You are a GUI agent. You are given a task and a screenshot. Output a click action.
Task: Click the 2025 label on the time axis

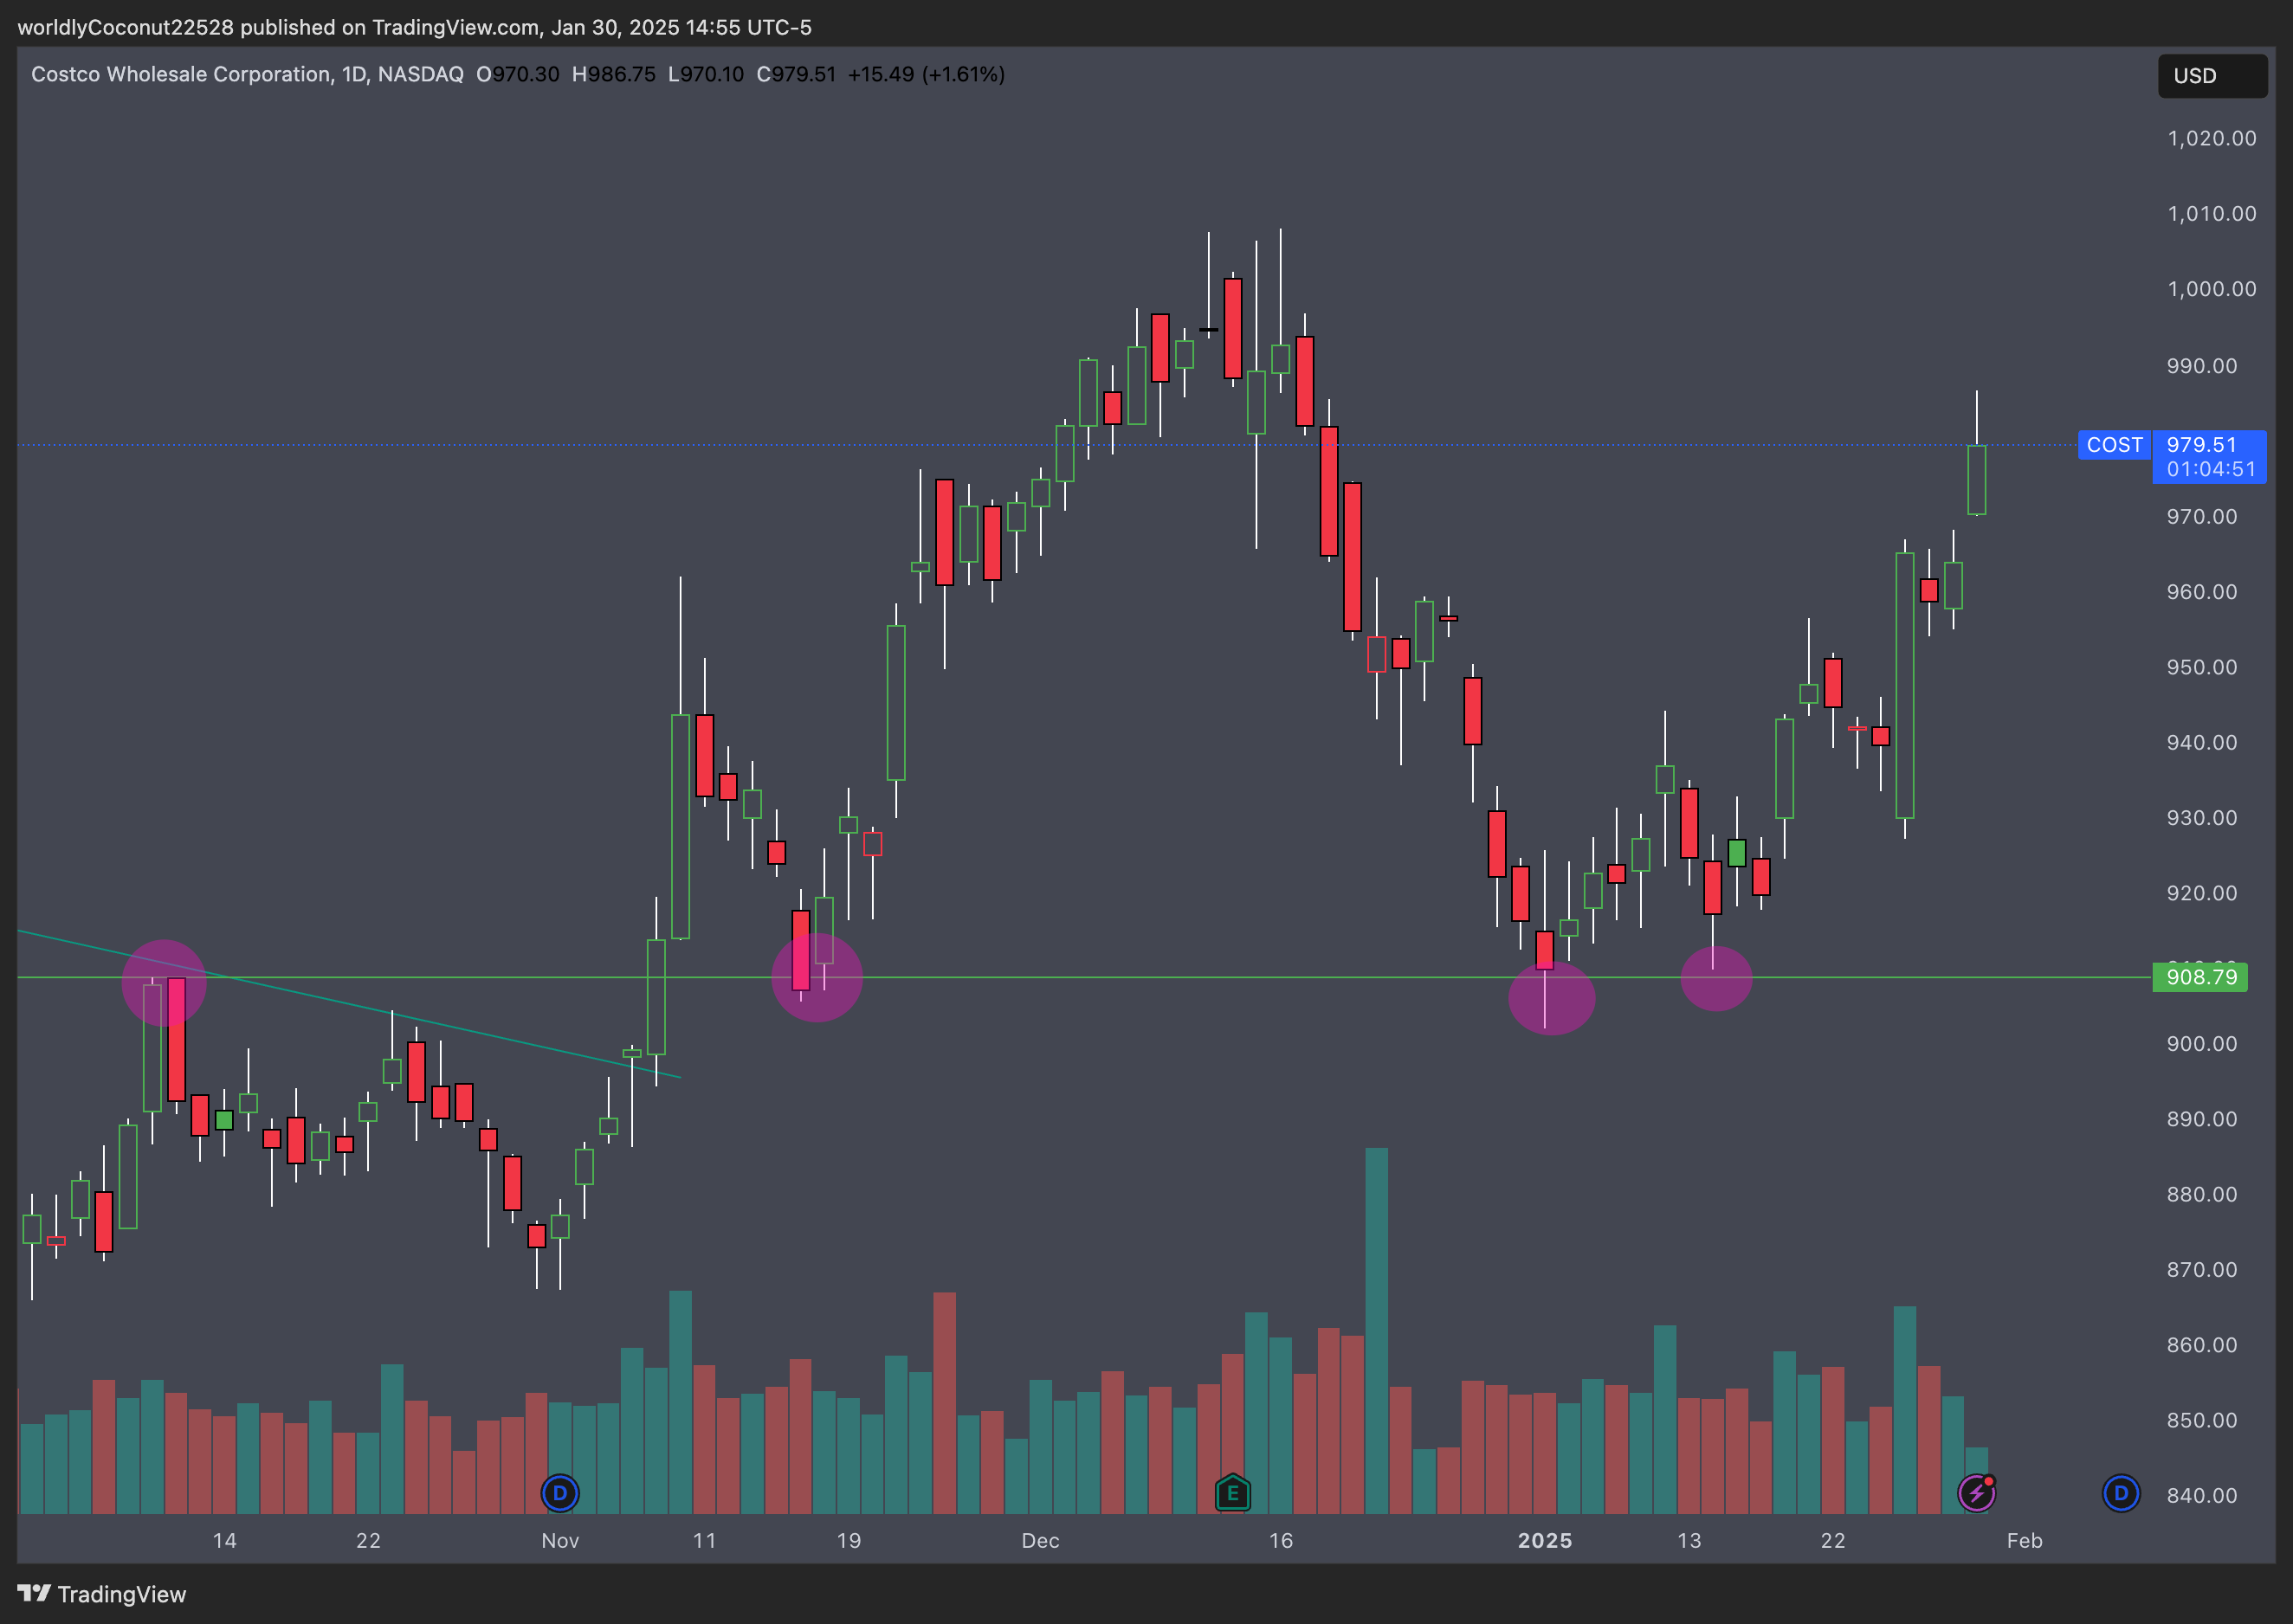1544,1540
